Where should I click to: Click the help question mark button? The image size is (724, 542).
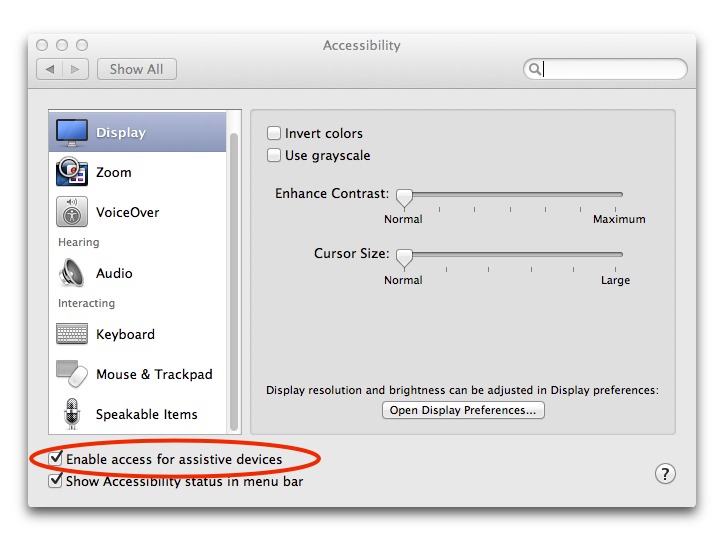coord(665,474)
